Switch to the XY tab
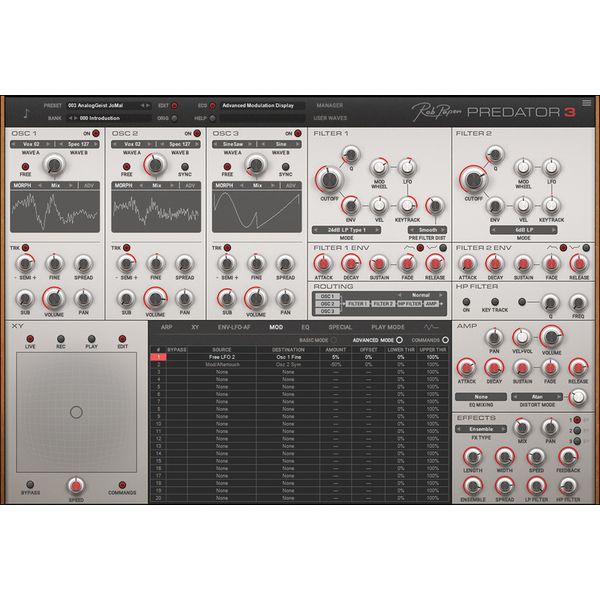The width and height of the screenshot is (600, 600). pos(195,327)
